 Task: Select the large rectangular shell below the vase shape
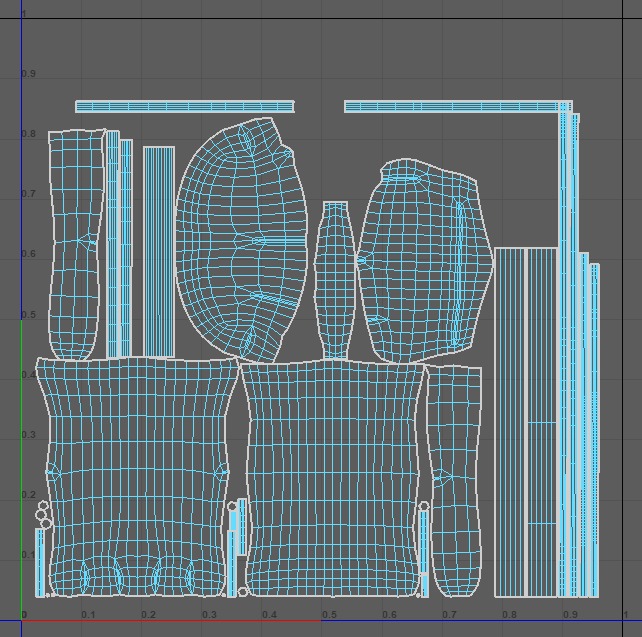tap(334, 478)
